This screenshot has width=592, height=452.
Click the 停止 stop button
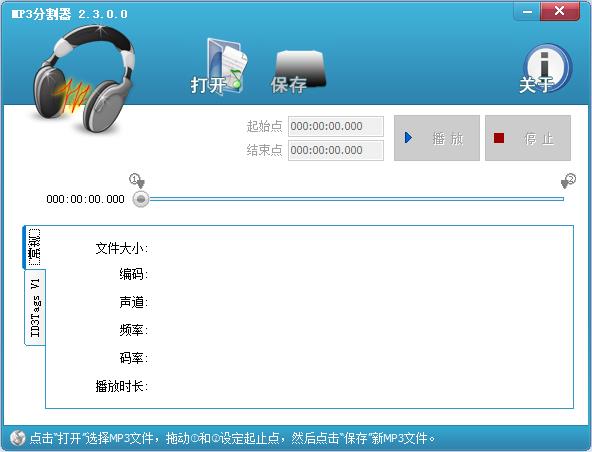(x=528, y=138)
